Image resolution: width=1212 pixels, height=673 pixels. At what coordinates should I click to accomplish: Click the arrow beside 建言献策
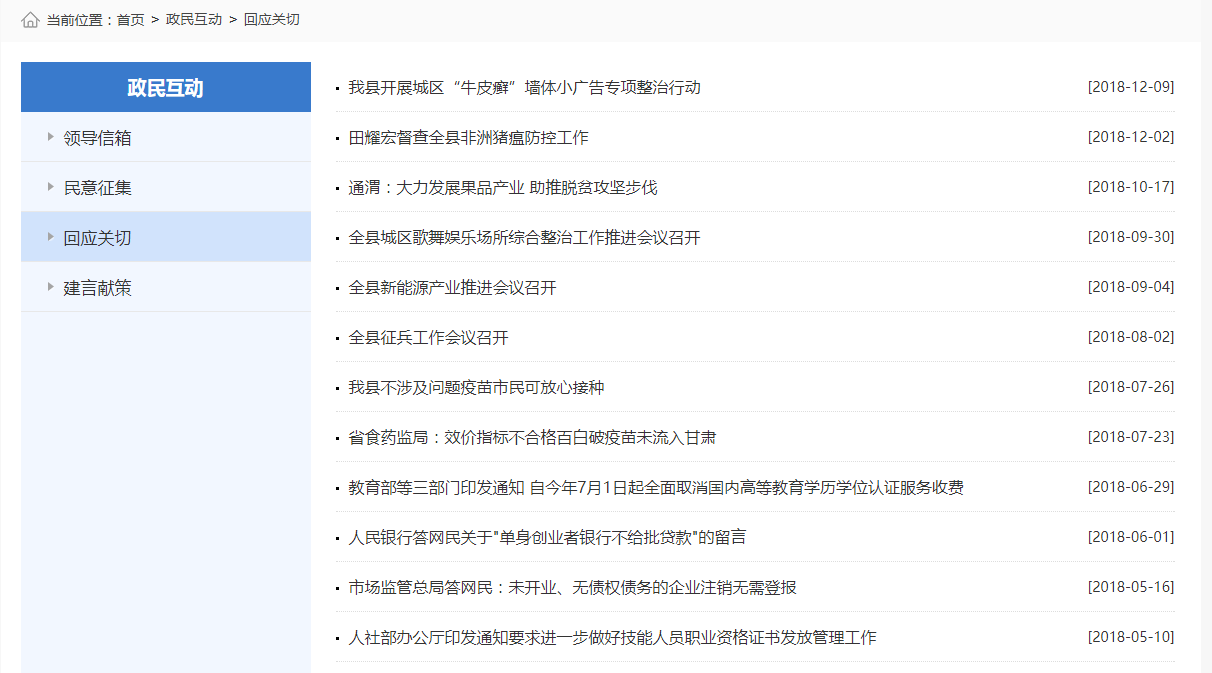click(x=50, y=287)
